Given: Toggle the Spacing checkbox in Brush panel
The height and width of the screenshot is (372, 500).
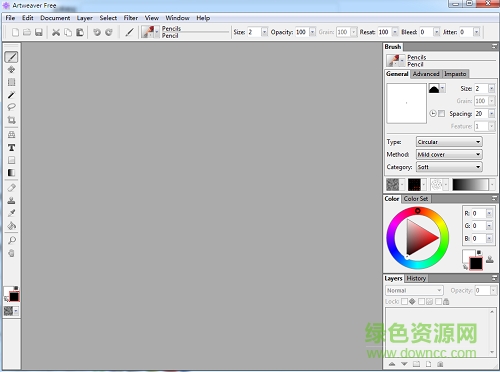Looking at the screenshot, I should click(x=441, y=114).
